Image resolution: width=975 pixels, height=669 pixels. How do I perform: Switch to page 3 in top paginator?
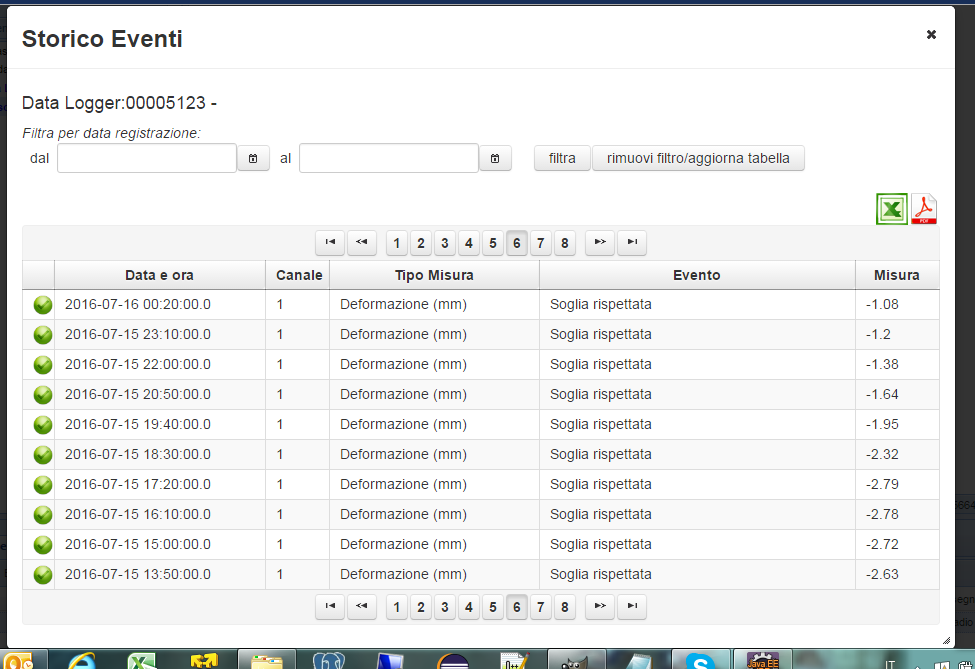pos(445,243)
